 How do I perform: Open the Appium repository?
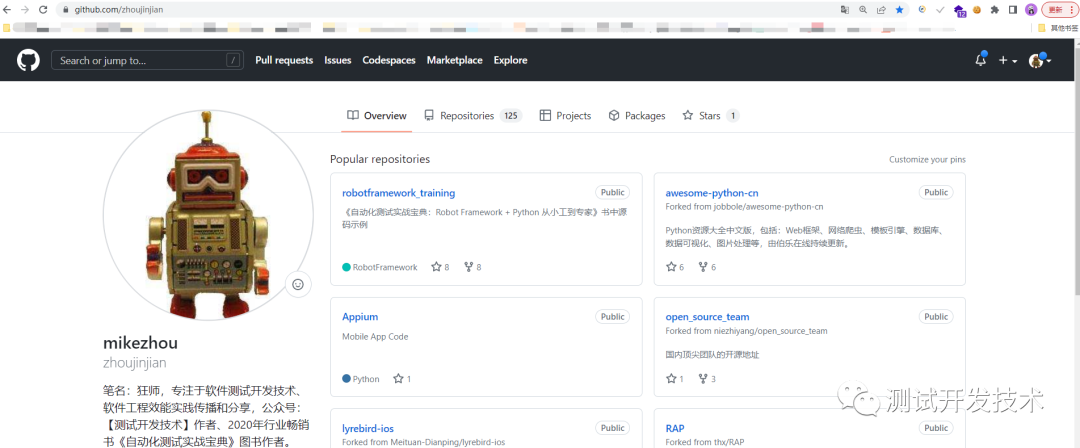360,317
